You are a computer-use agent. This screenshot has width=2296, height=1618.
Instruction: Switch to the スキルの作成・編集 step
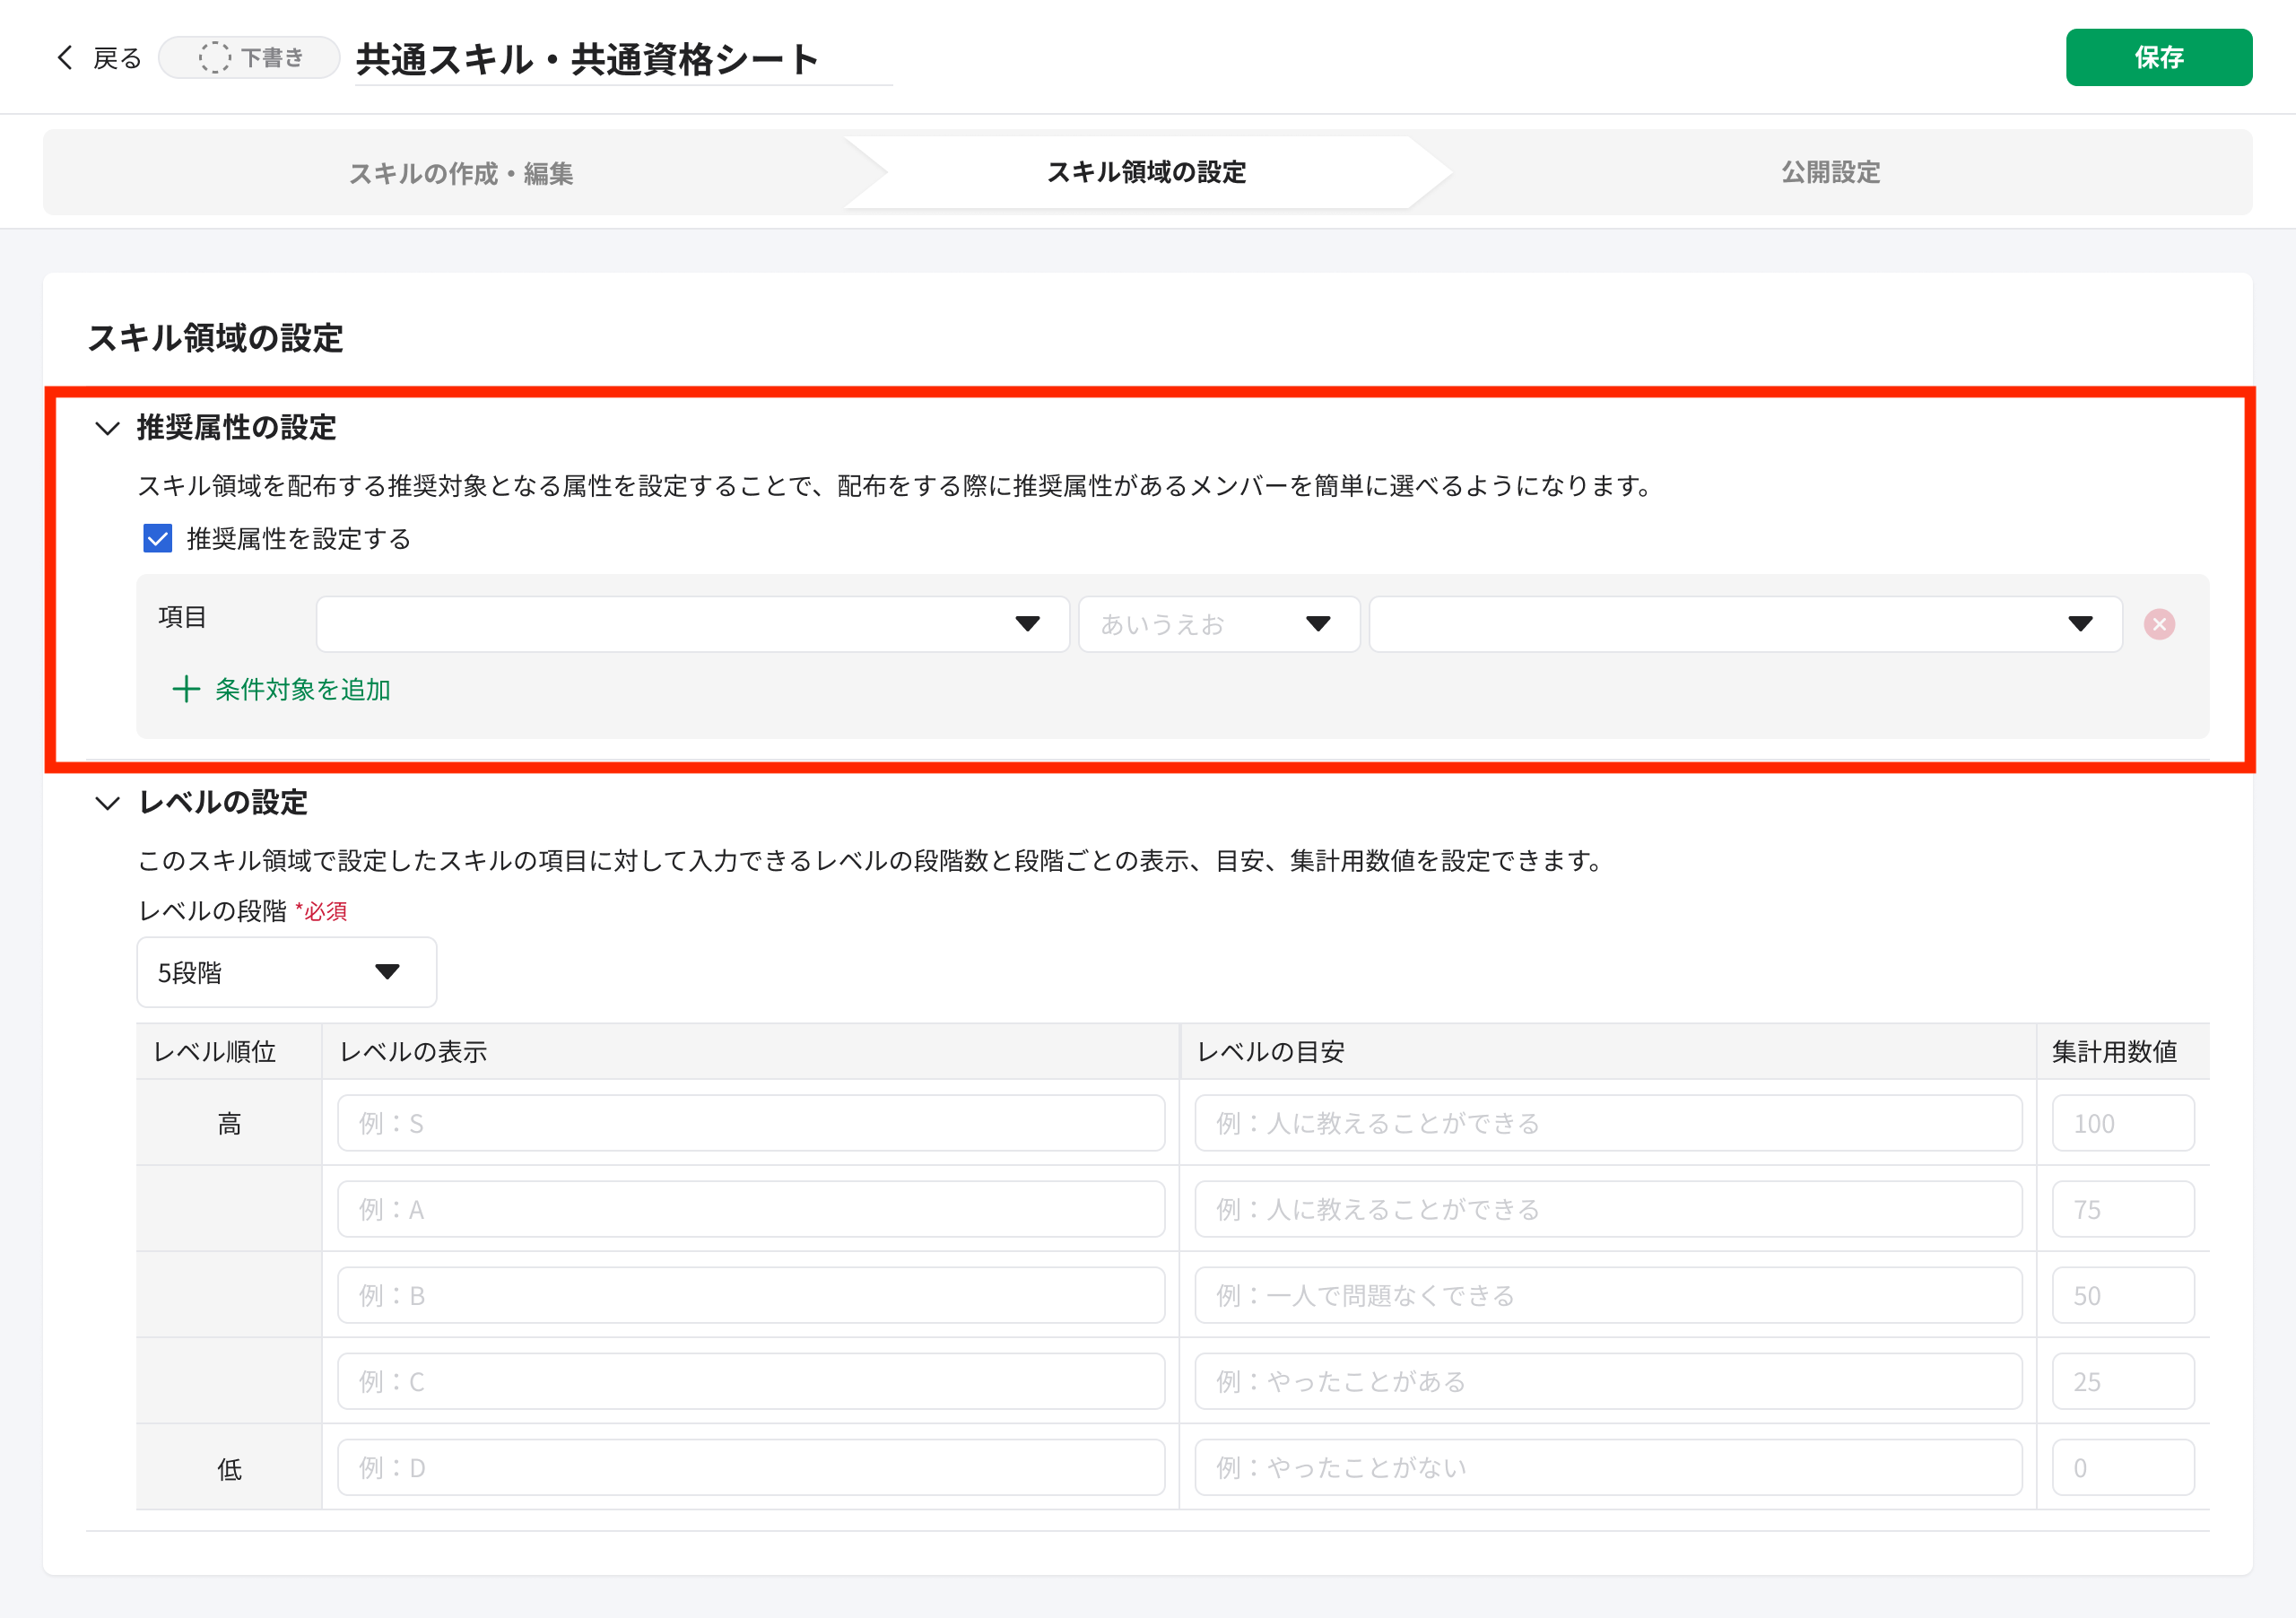[461, 173]
